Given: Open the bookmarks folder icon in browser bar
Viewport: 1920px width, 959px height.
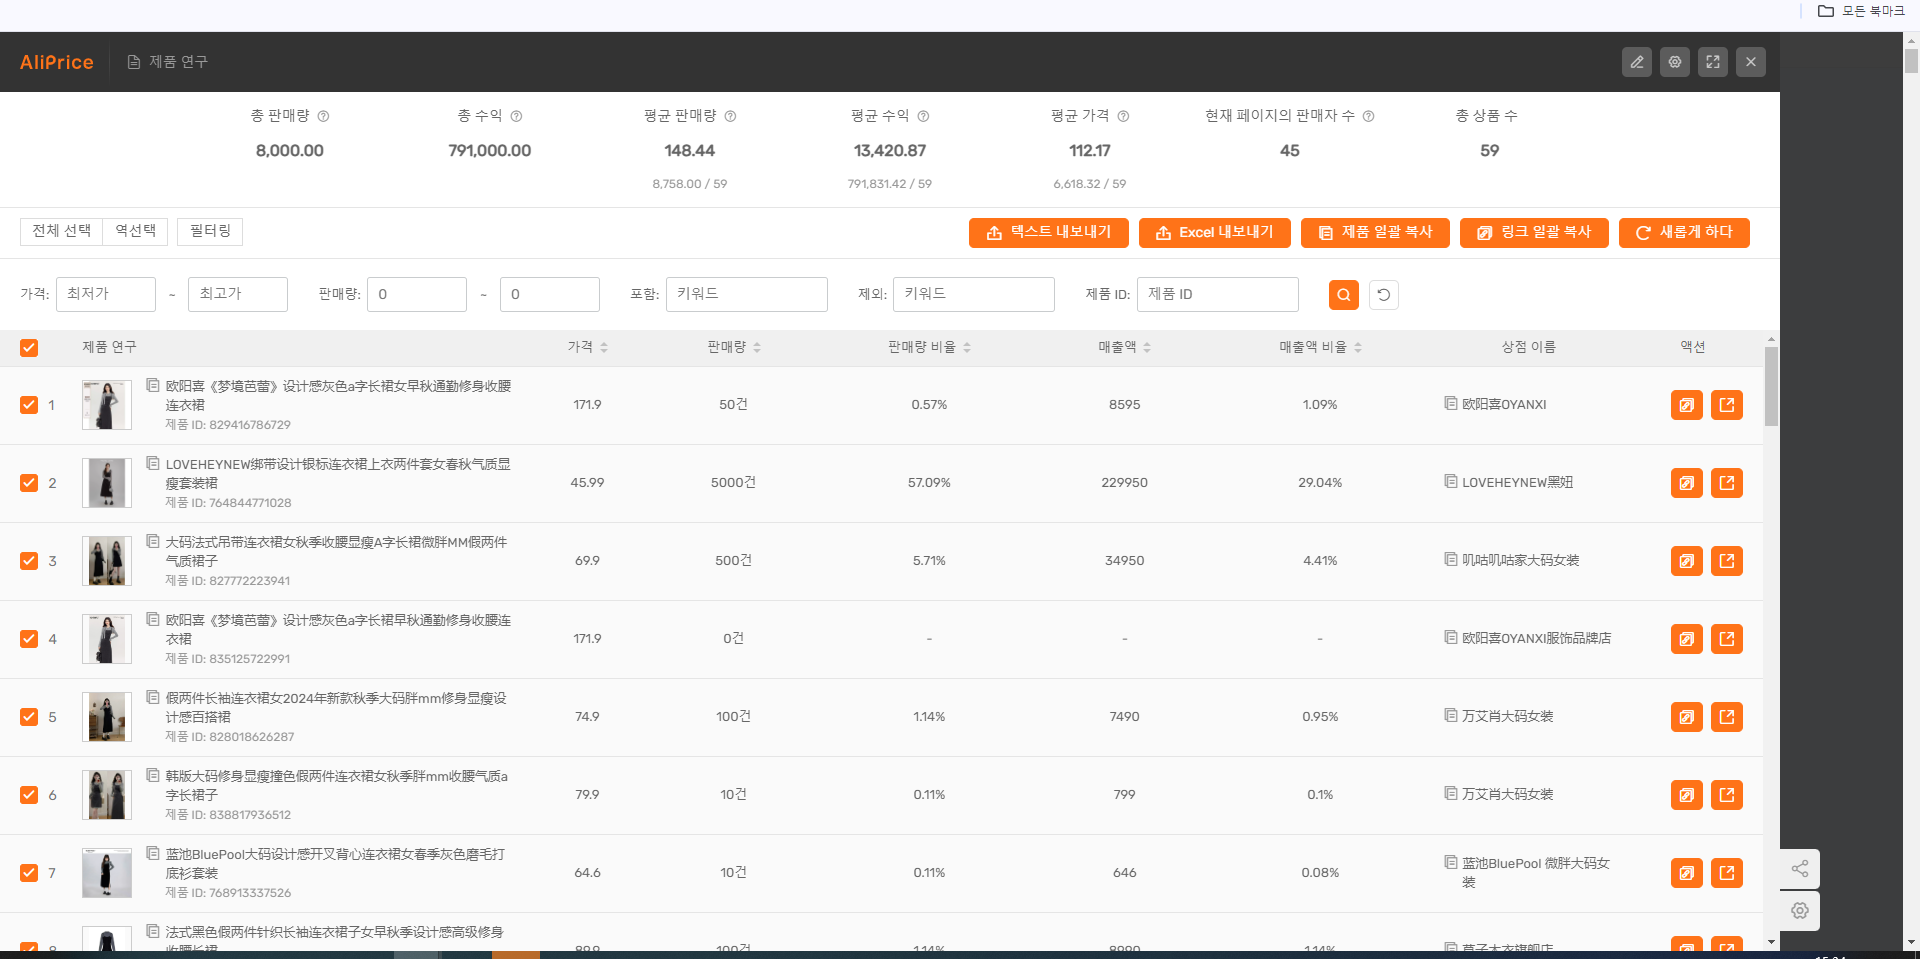Looking at the screenshot, I should [1826, 11].
